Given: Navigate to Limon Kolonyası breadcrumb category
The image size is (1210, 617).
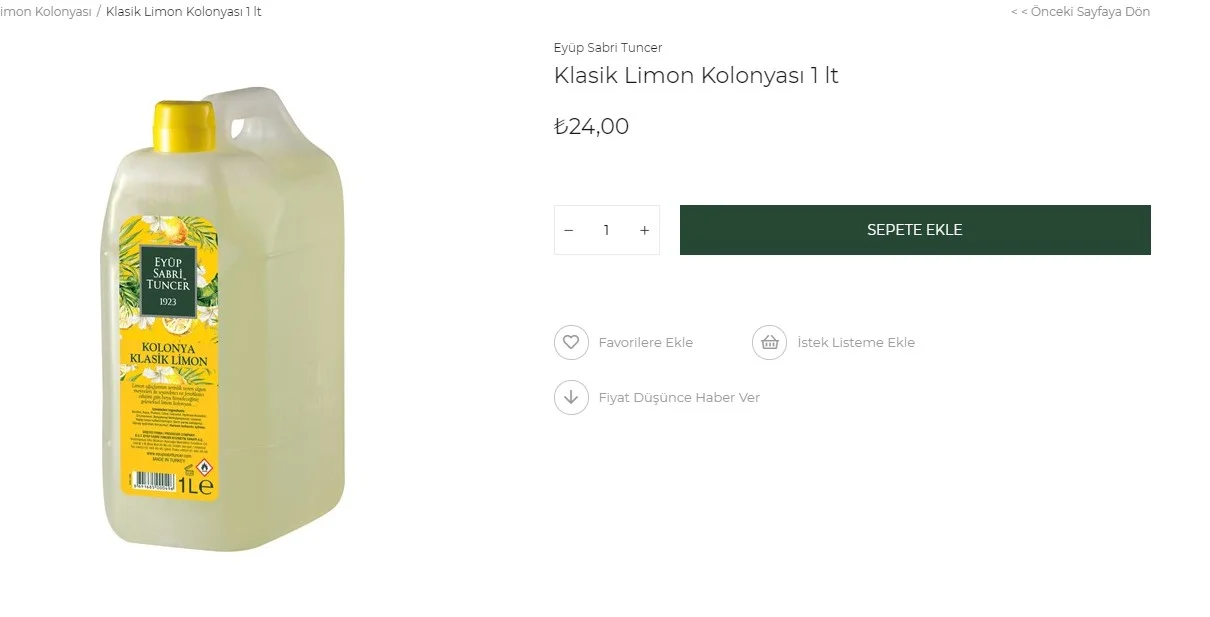Looking at the screenshot, I should point(45,12).
